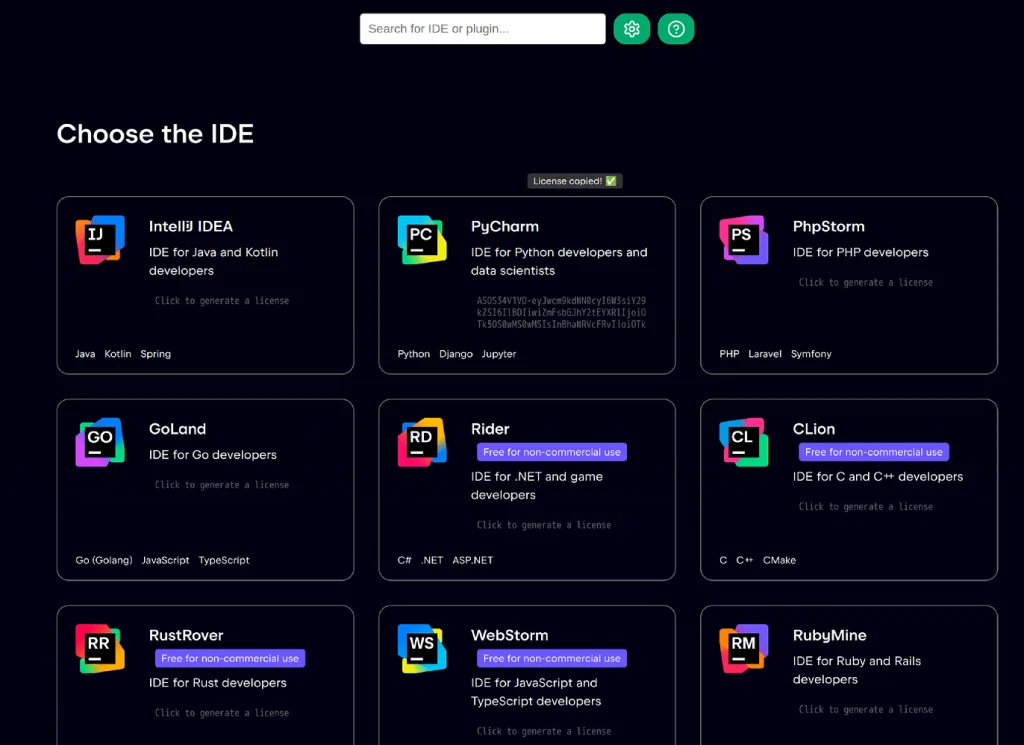
Task: Click the PhpStorm title
Action: [x=829, y=227]
